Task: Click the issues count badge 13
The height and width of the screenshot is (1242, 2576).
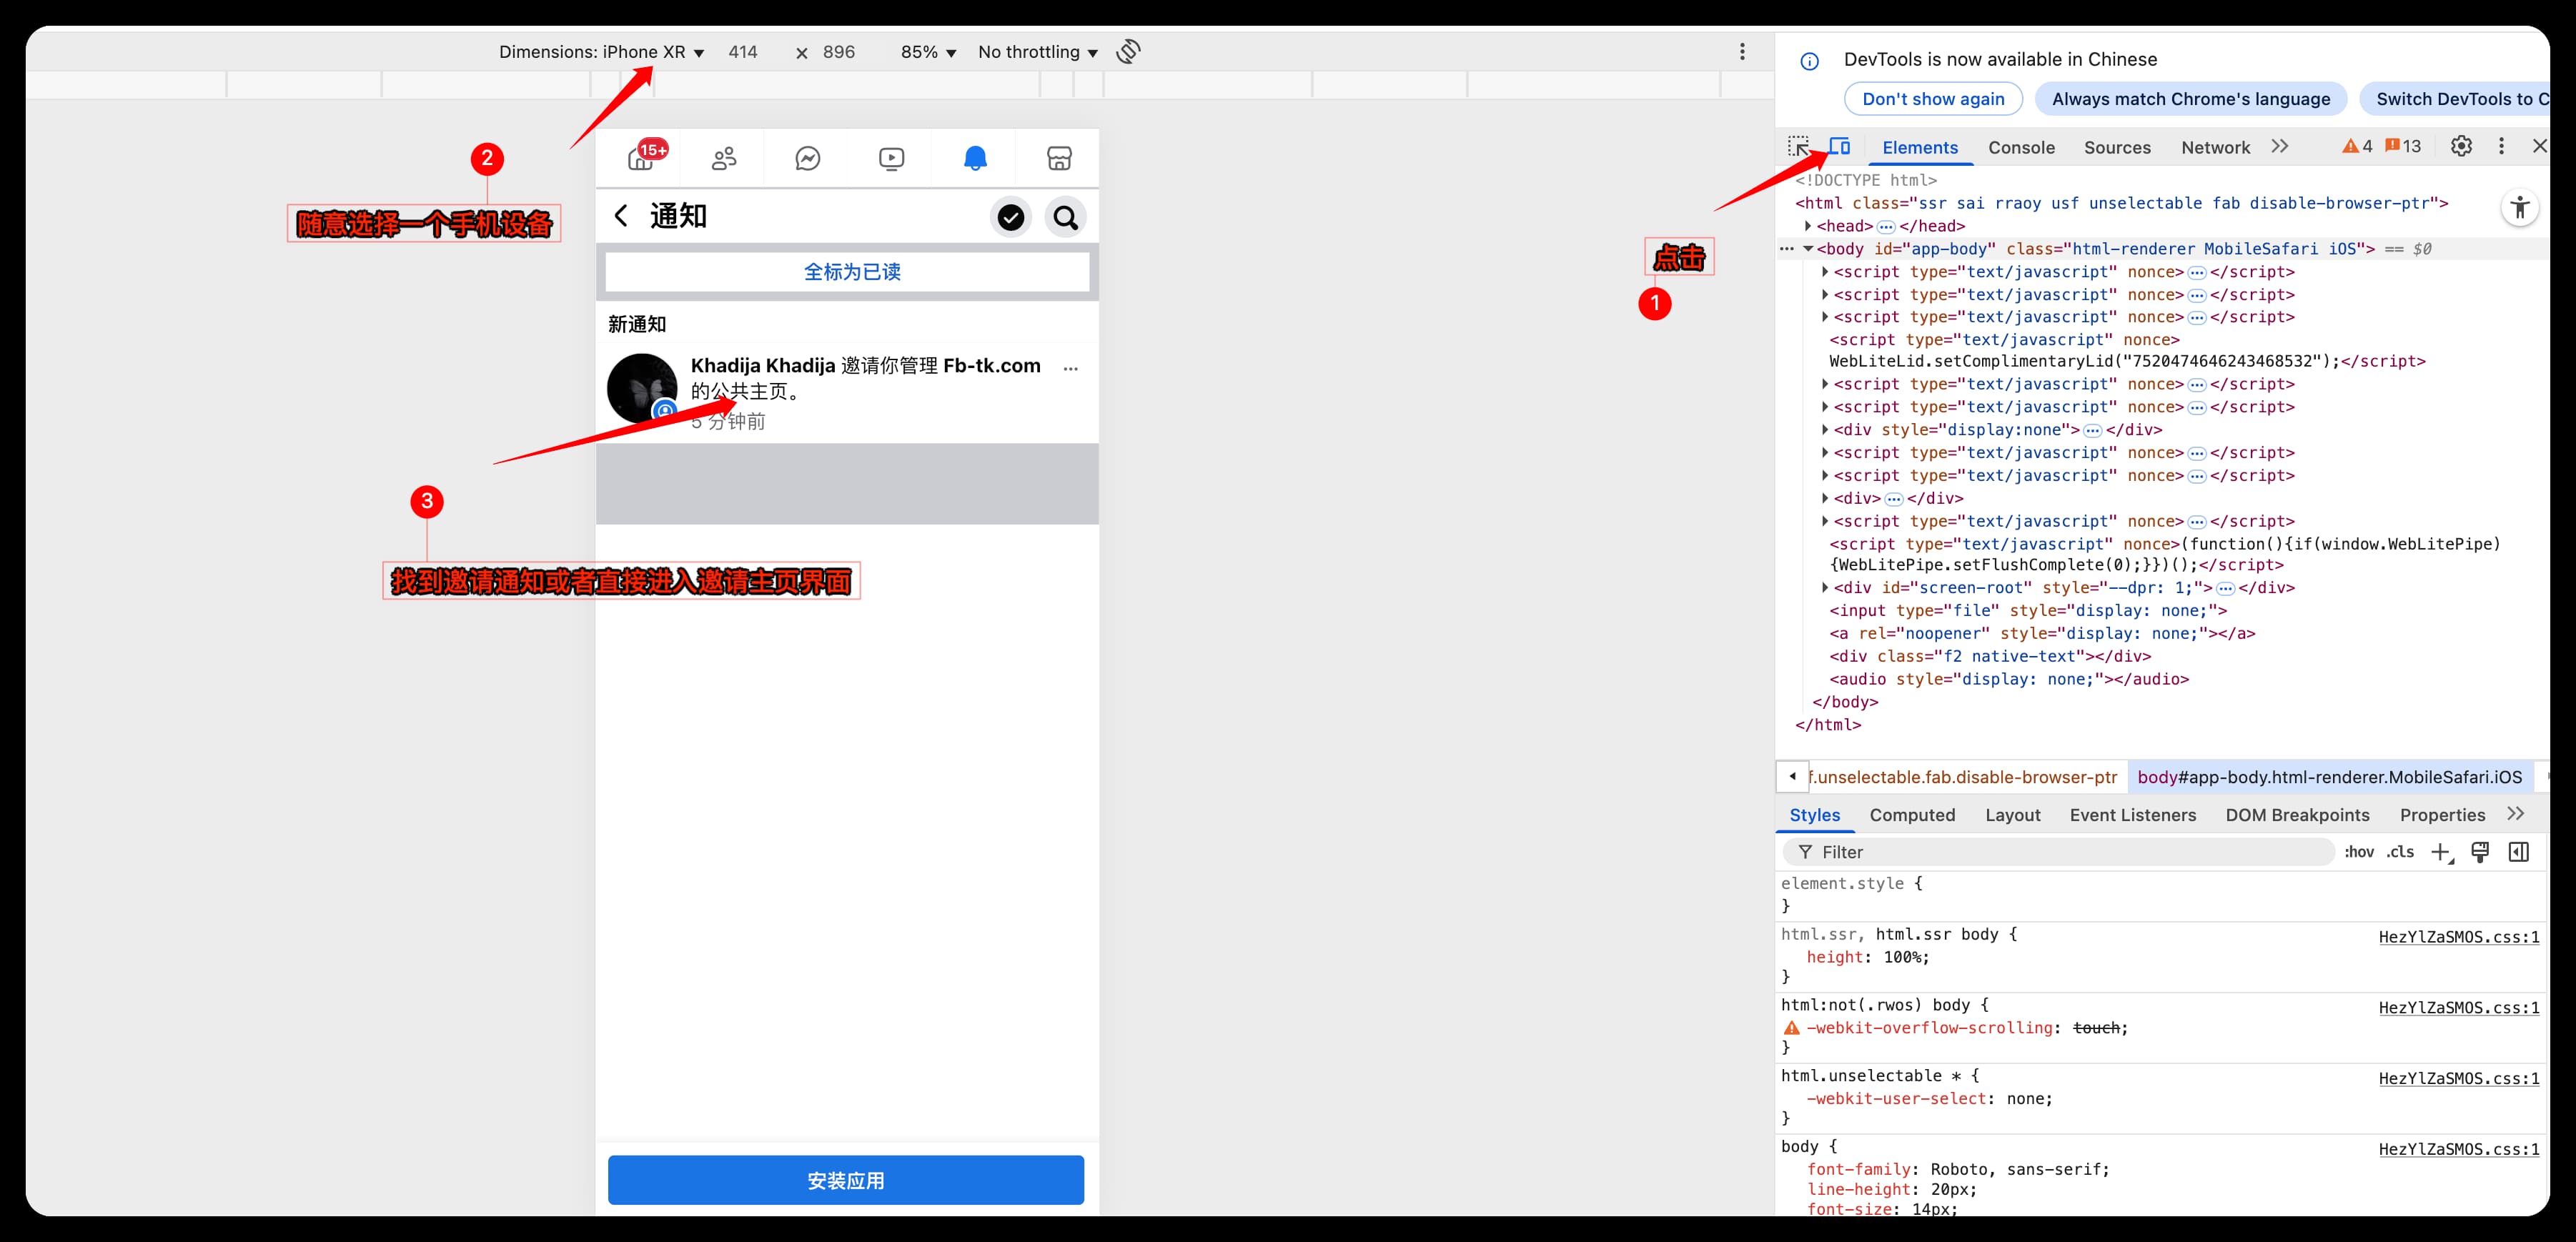Action: tap(2403, 146)
